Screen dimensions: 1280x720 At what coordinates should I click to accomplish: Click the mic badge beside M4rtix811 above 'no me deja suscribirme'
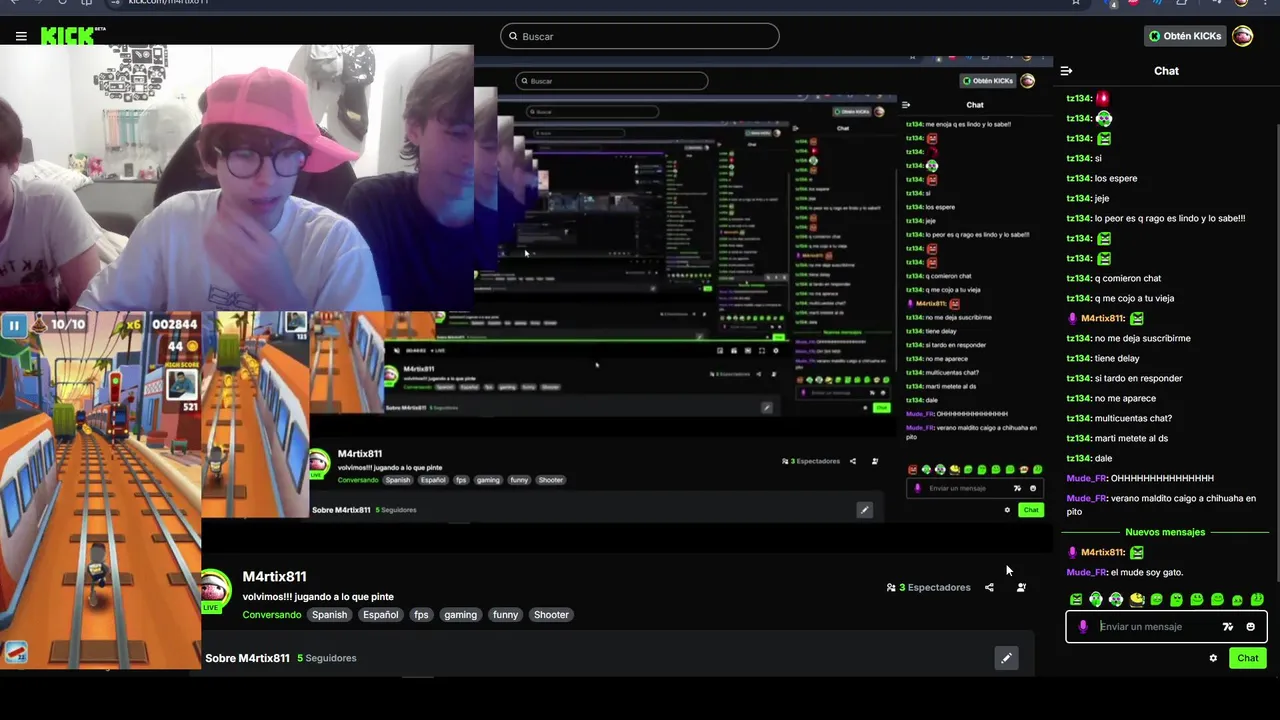[x=1072, y=319]
